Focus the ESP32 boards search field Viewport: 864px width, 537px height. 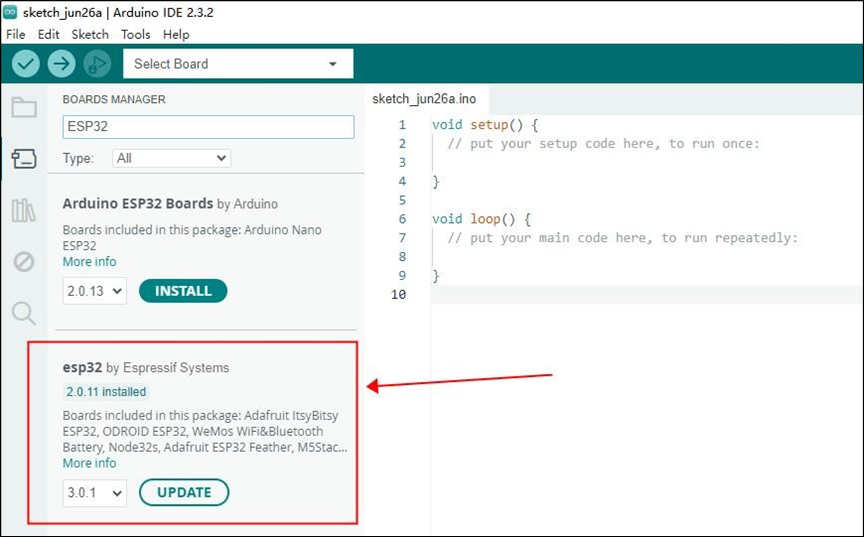point(208,127)
